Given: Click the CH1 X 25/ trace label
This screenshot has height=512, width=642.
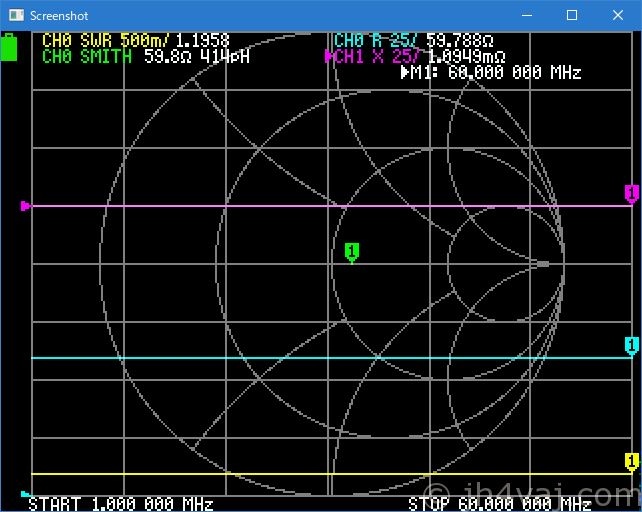Looking at the screenshot, I should click(x=376, y=57).
